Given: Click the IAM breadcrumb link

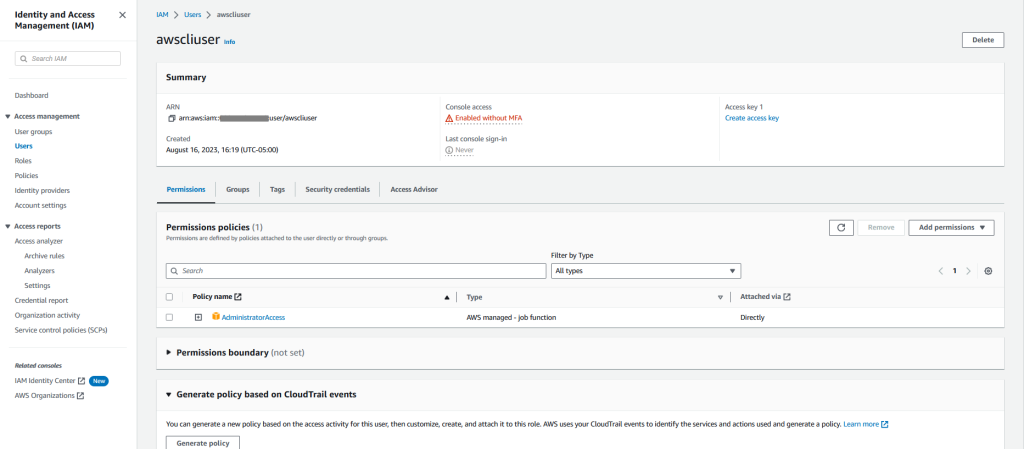Looking at the screenshot, I should tap(162, 14).
